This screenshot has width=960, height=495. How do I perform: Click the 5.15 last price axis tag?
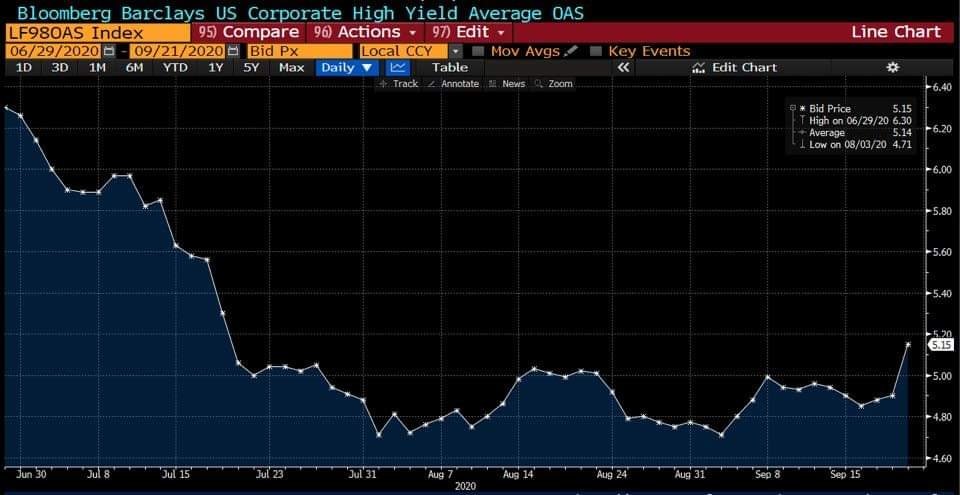[x=940, y=345]
